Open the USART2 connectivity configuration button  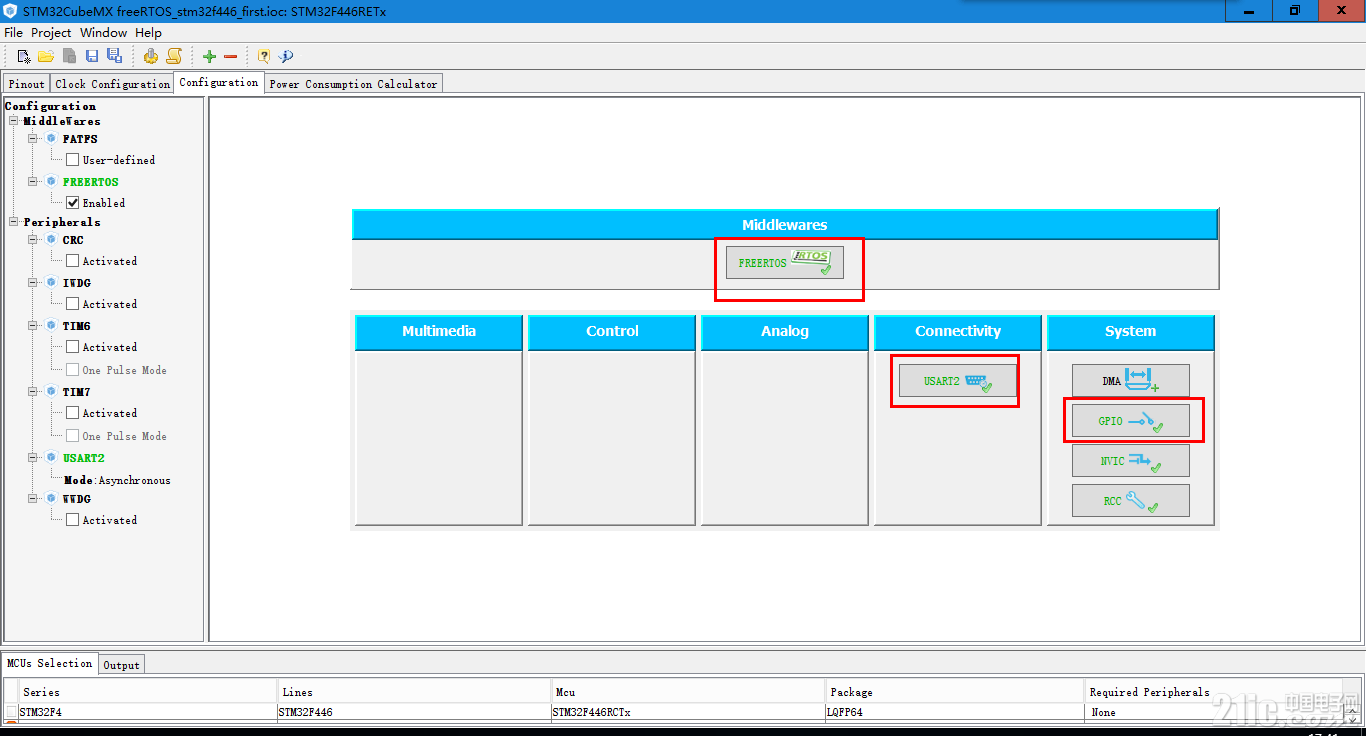click(x=958, y=381)
